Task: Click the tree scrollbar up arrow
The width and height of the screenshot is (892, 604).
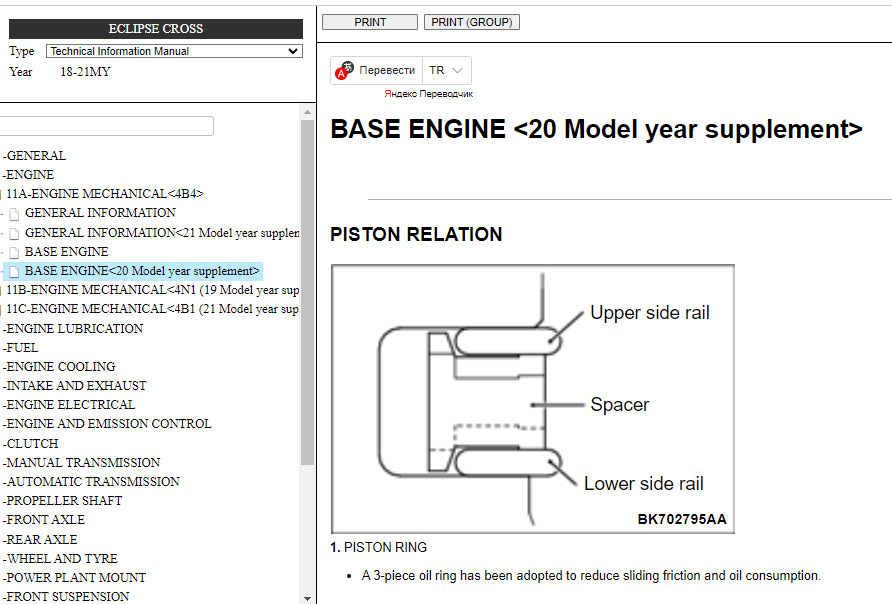Action: 307,112
